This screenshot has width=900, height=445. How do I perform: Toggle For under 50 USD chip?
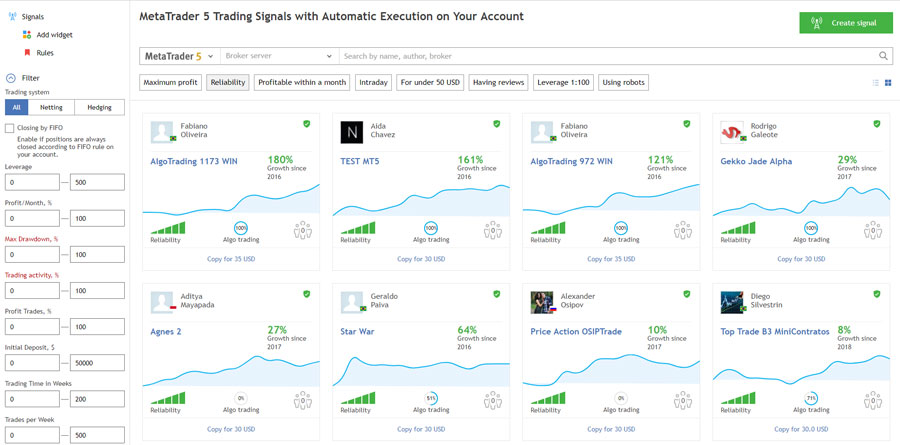pos(430,83)
